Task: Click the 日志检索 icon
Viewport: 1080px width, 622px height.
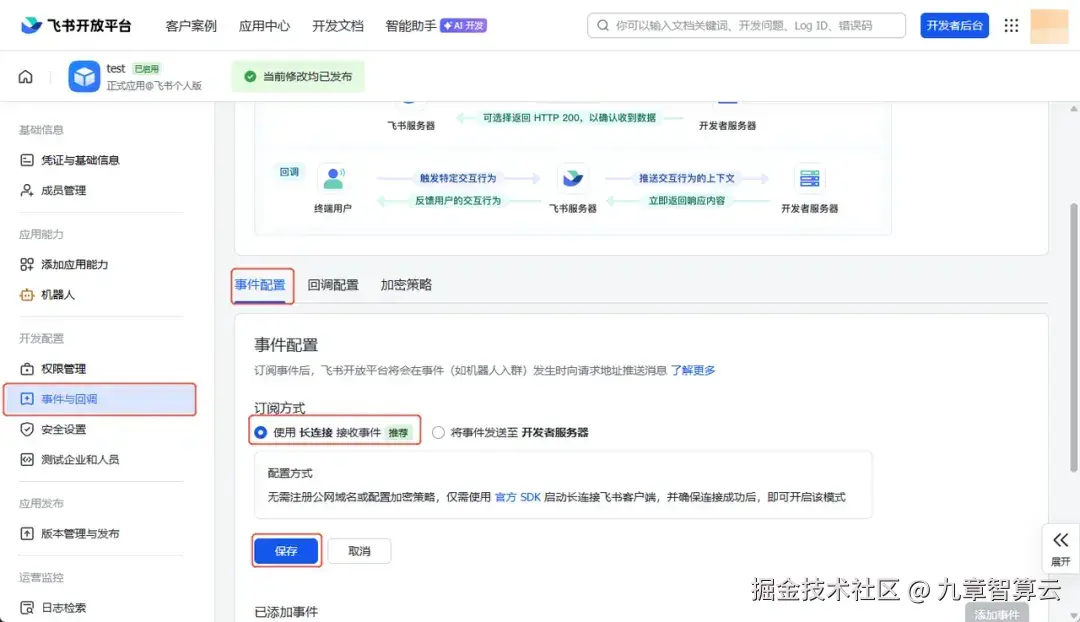Action: pyautogui.click(x=27, y=608)
